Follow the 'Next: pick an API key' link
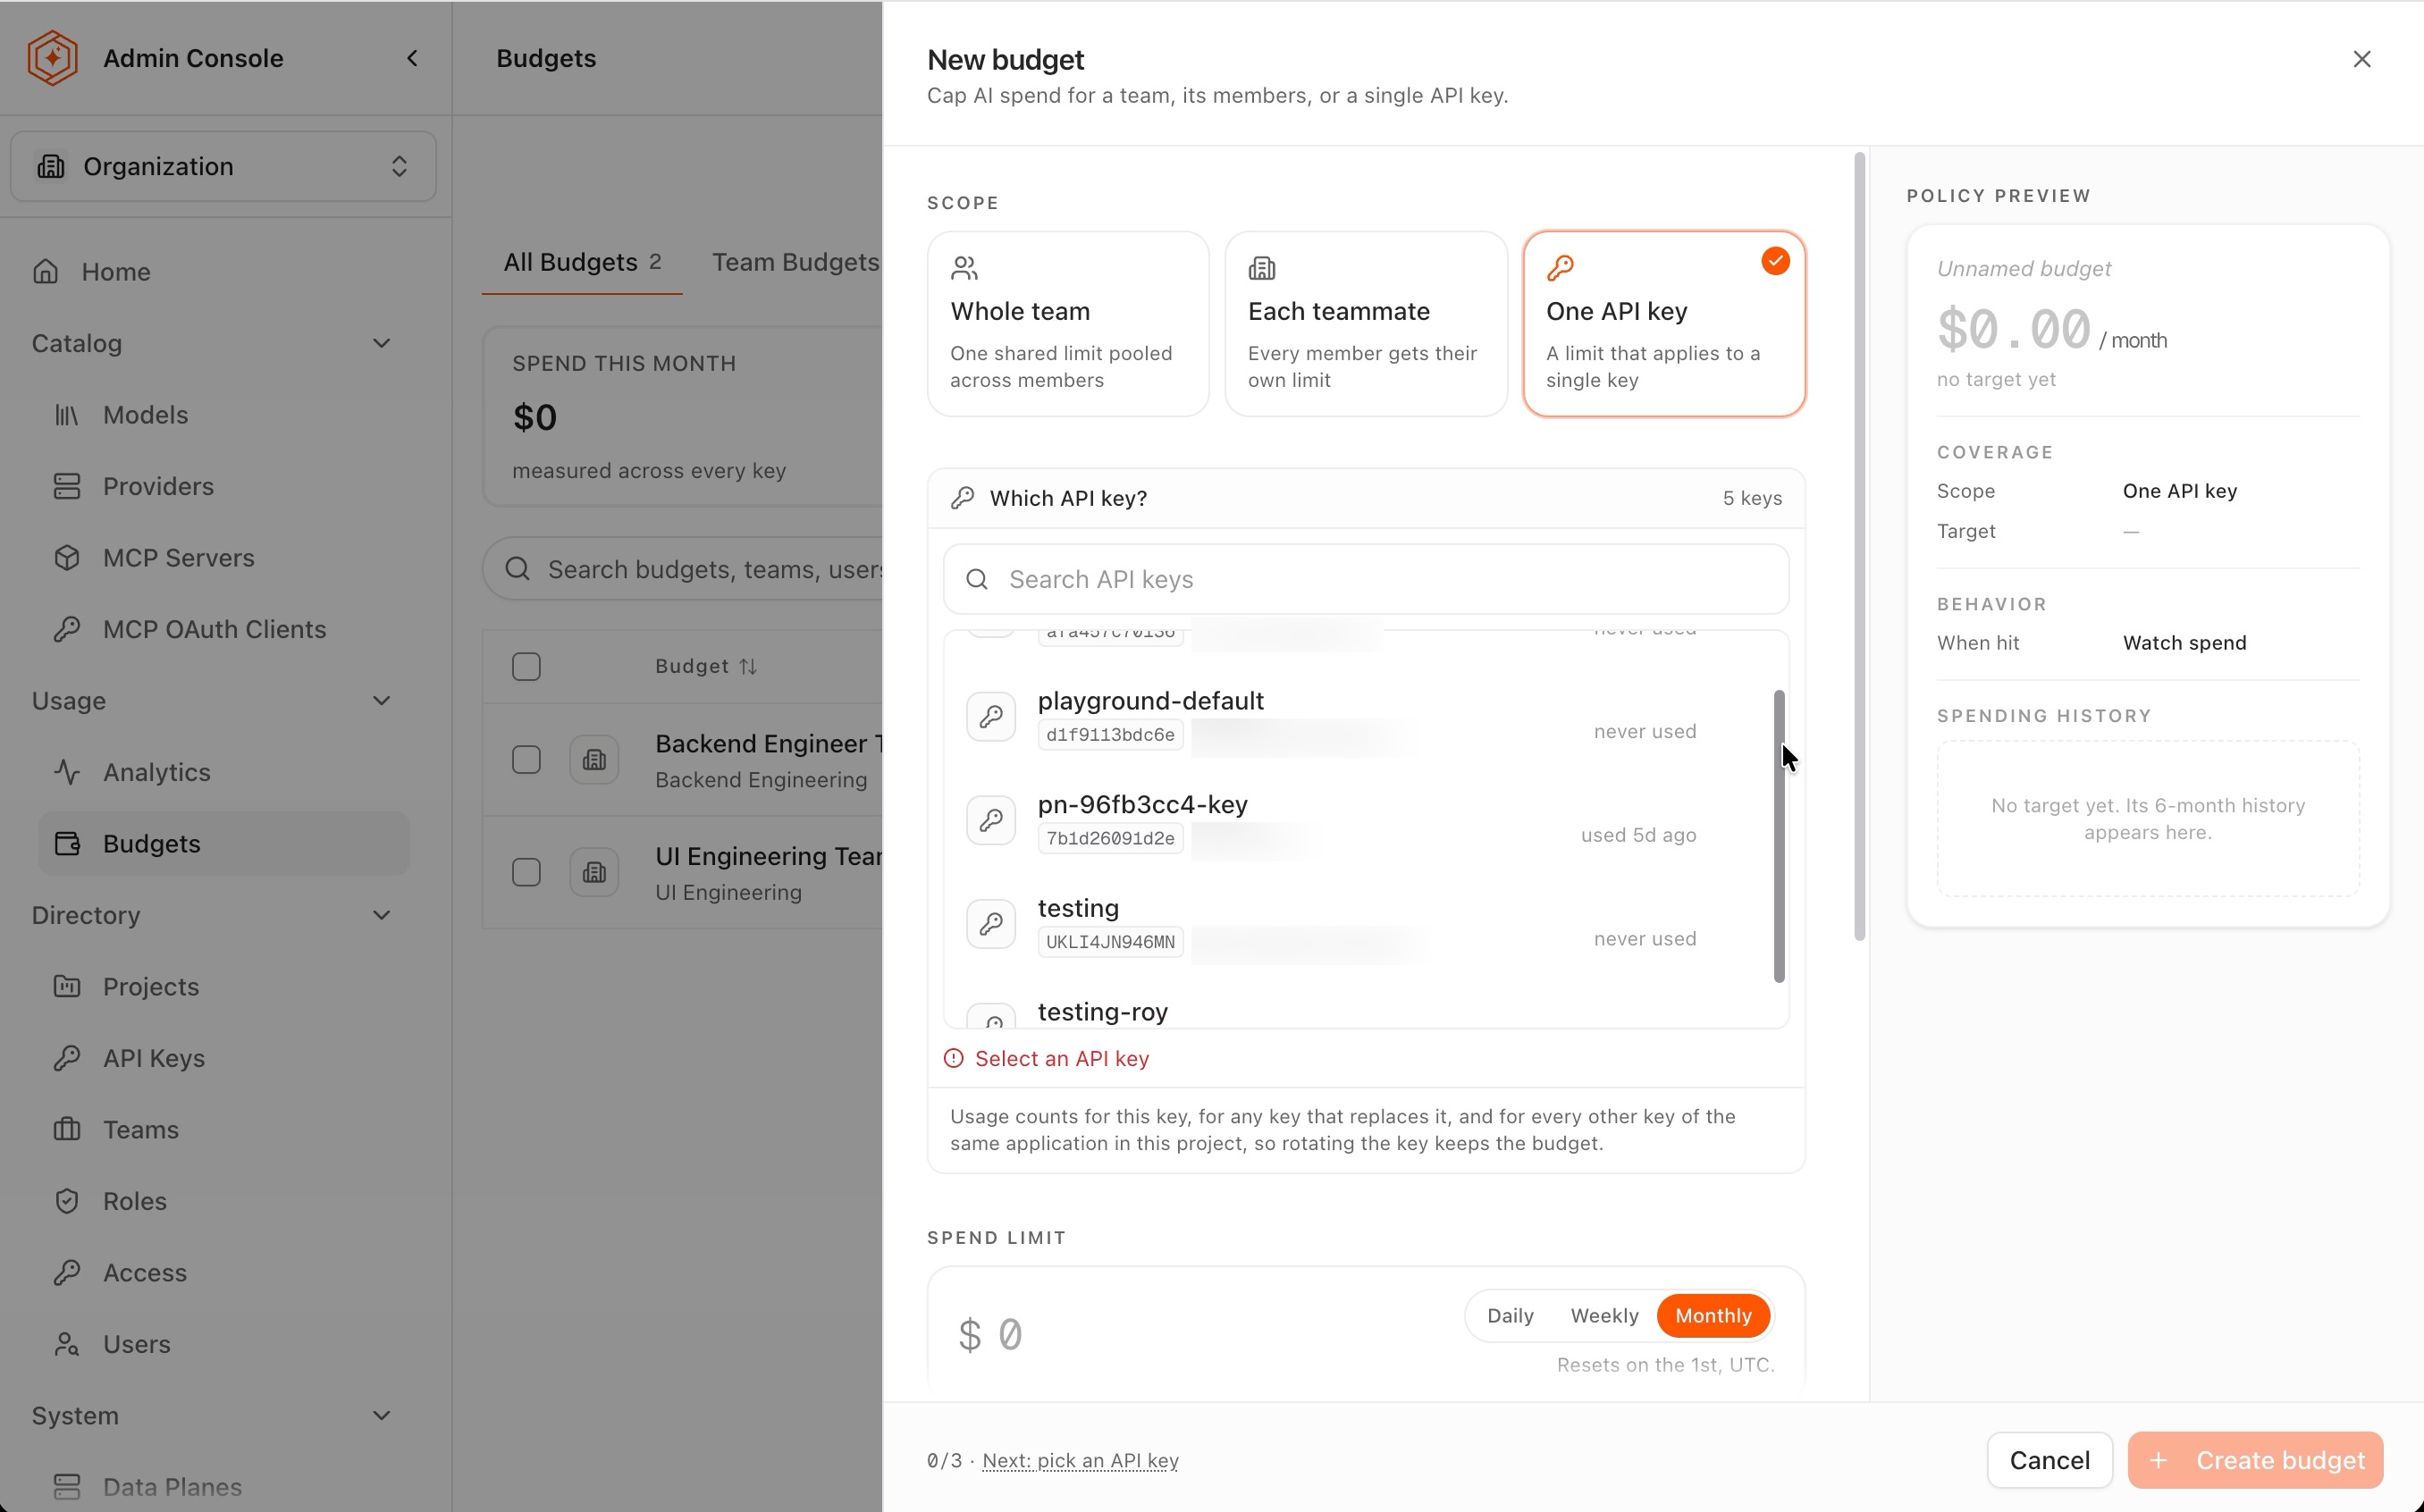The image size is (2424, 1512). (x=1080, y=1460)
